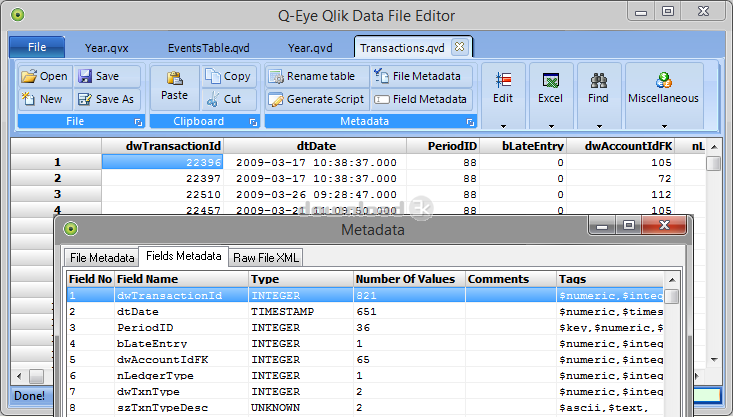The image size is (733, 417).
Task: Select cell with transaction ID 22510
Action: (x=163, y=194)
